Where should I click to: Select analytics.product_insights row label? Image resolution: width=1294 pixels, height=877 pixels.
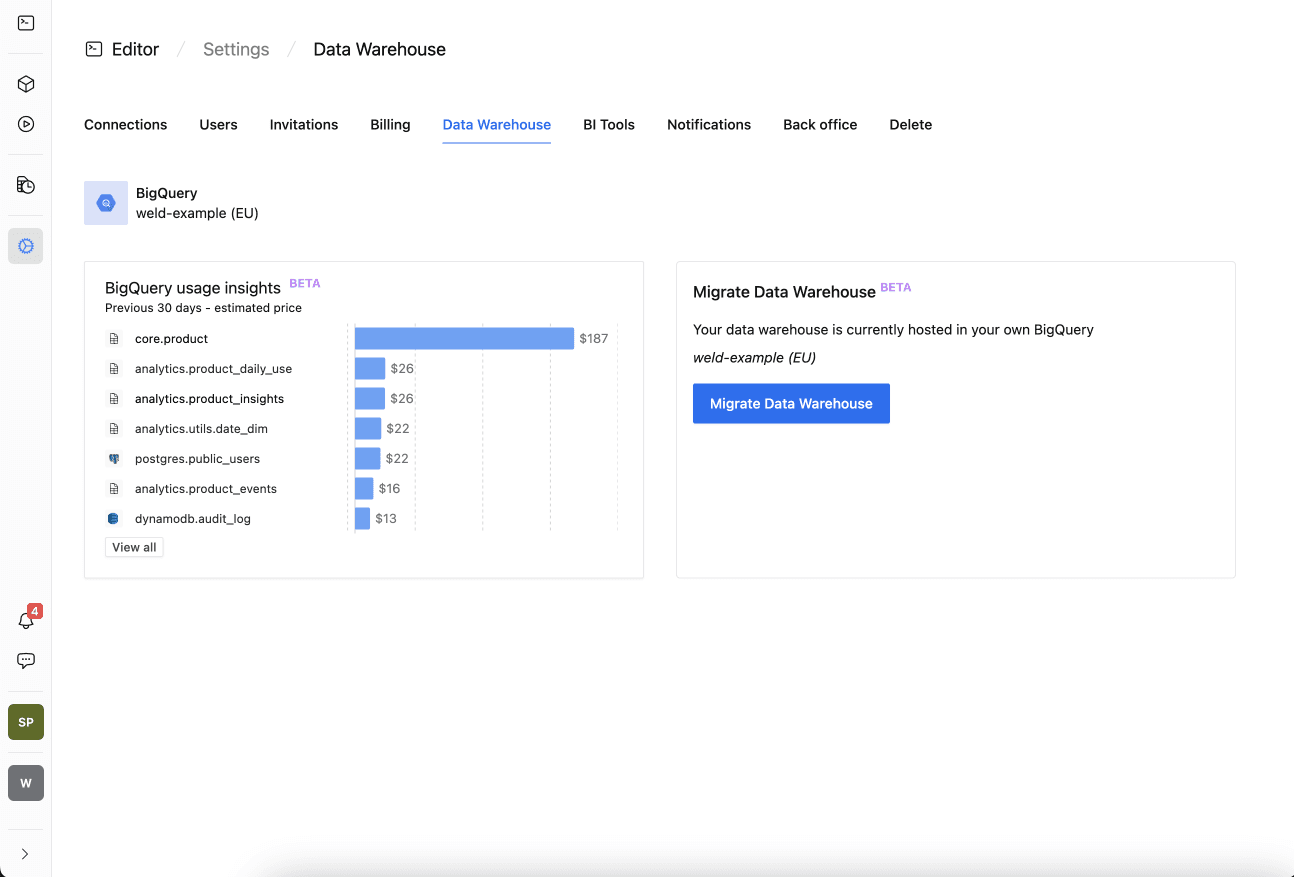tap(209, 399)
